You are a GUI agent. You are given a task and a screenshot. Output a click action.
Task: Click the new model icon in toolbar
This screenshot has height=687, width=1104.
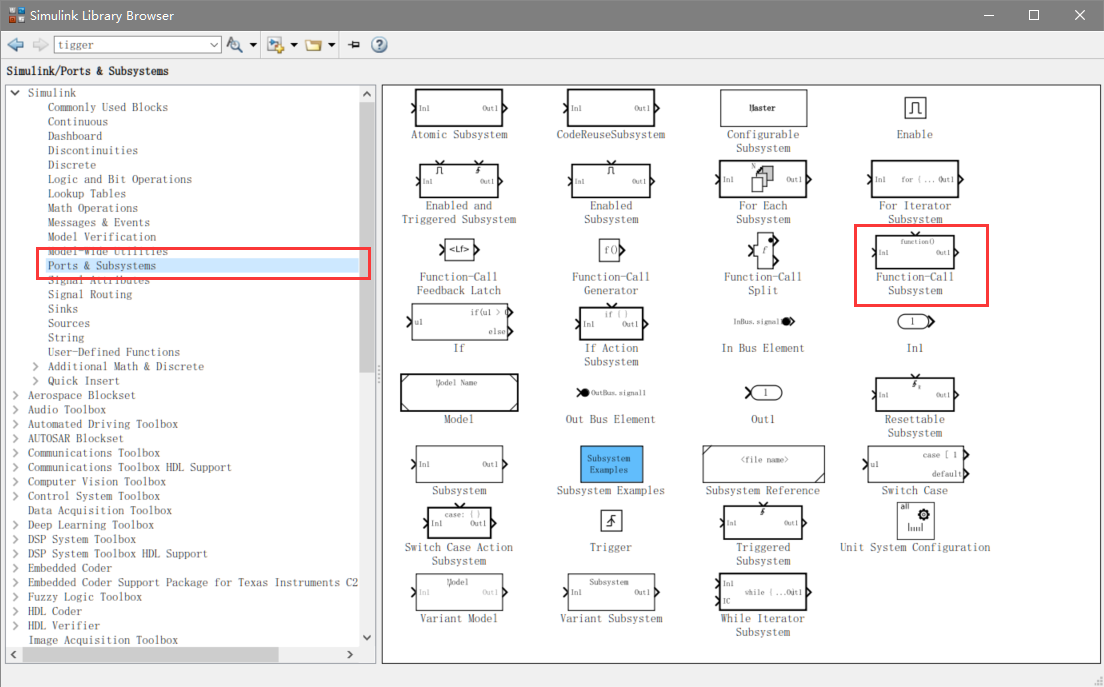coord(275,45)
